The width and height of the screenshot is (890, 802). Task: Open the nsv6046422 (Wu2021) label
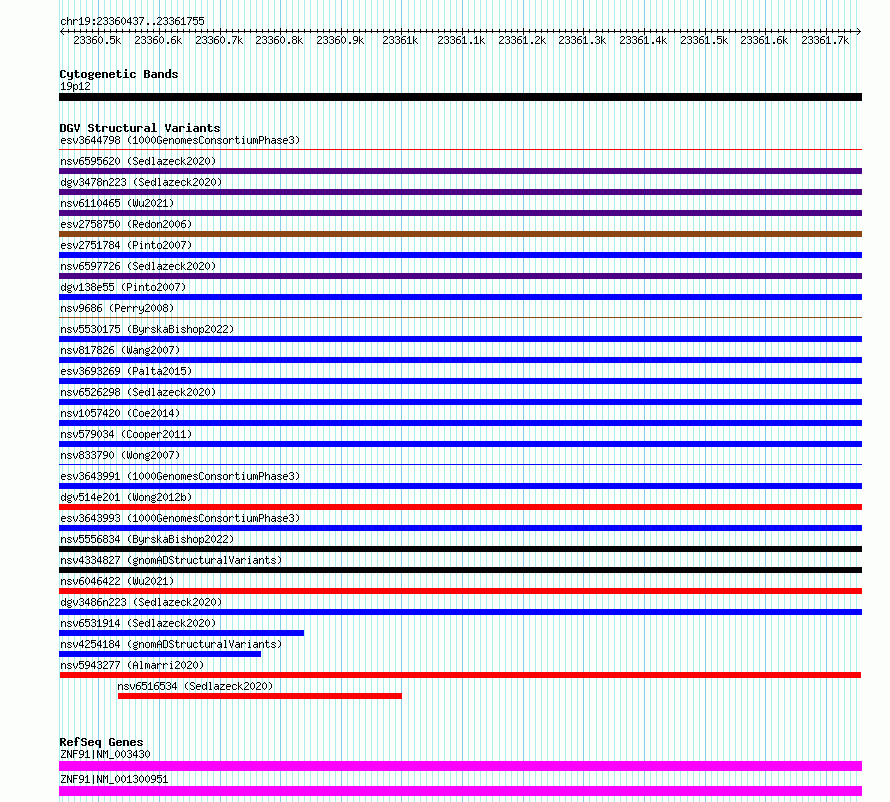coord(117,581)
